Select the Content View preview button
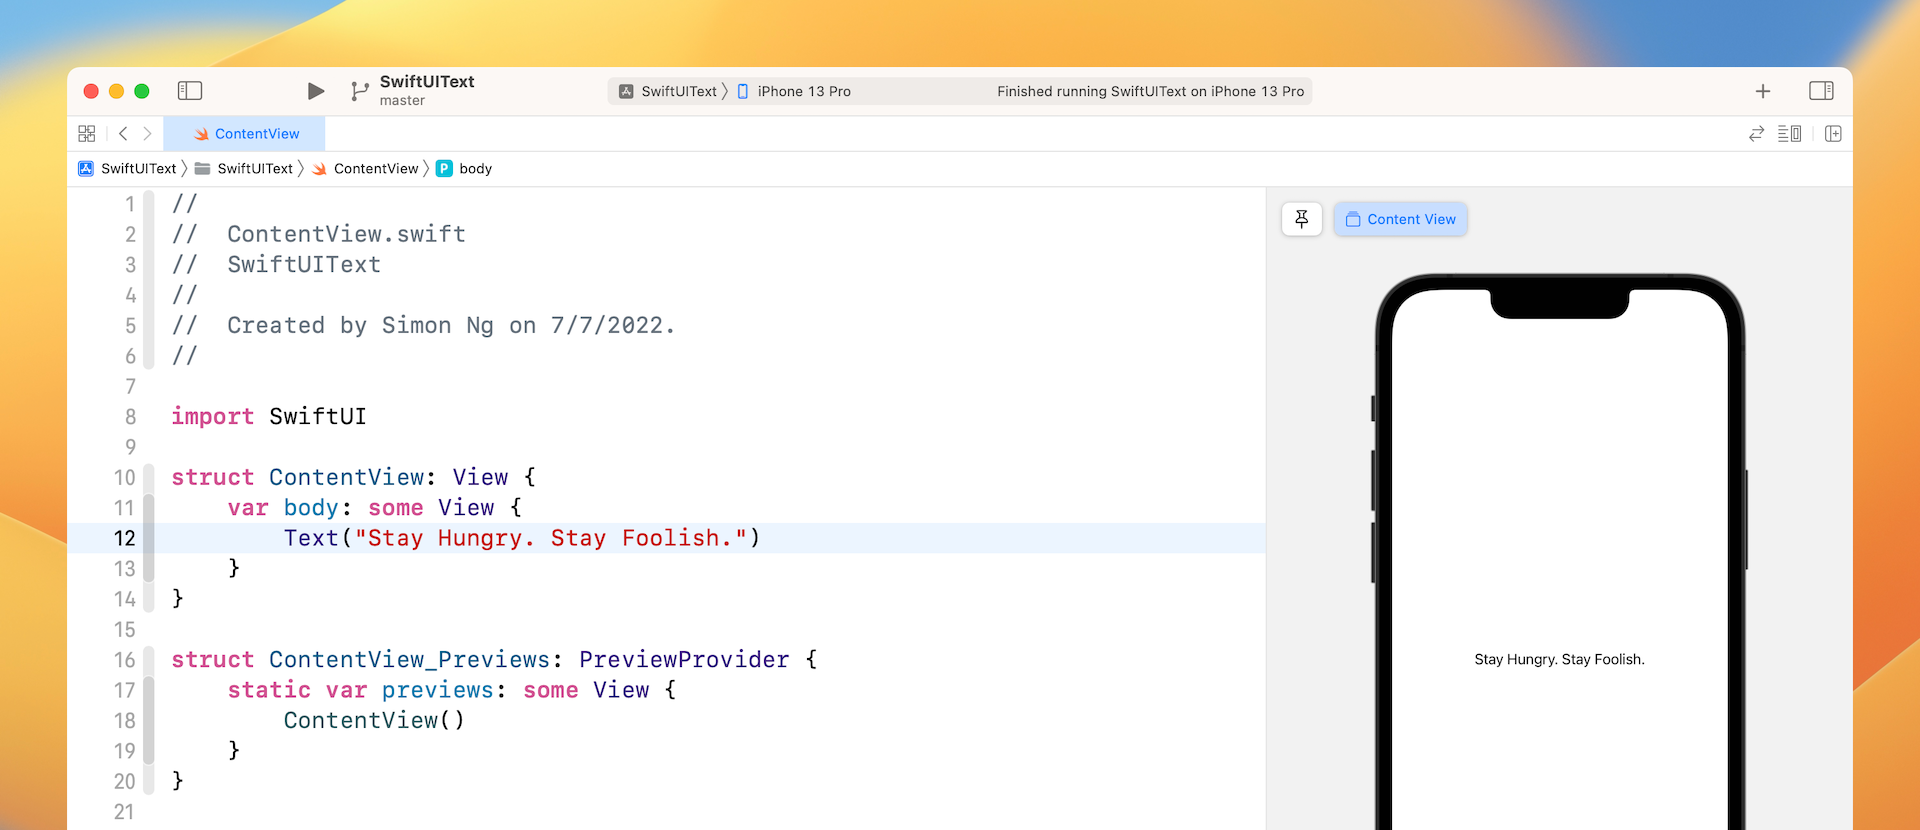Viewport: 1920px width, 830px height. (x=1400, y=219)
